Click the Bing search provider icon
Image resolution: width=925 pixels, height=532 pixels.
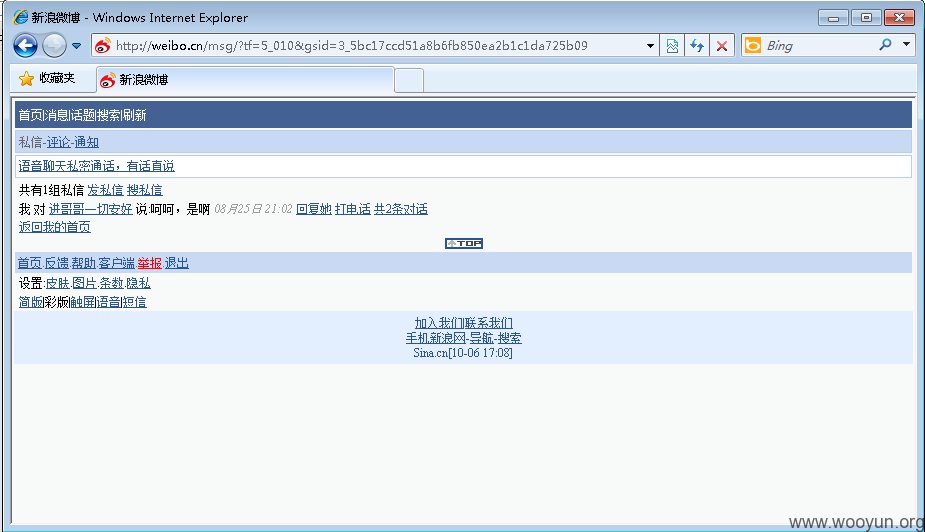(753, 45)
